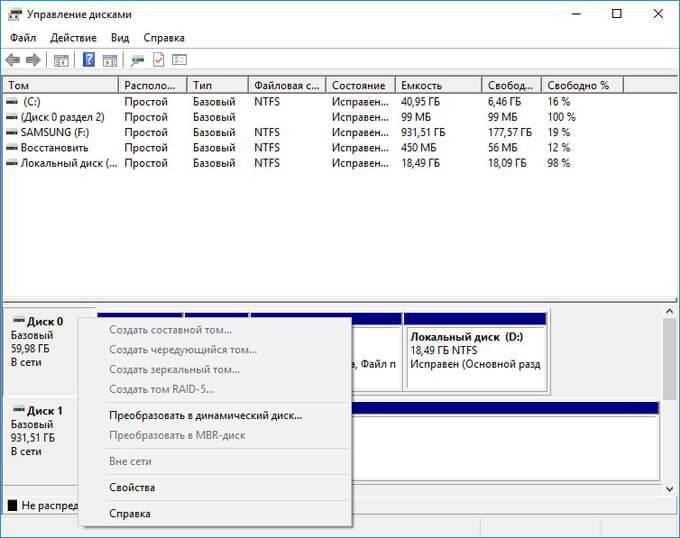Click the Back arrow toolbar icon

(x=13, y=60)
